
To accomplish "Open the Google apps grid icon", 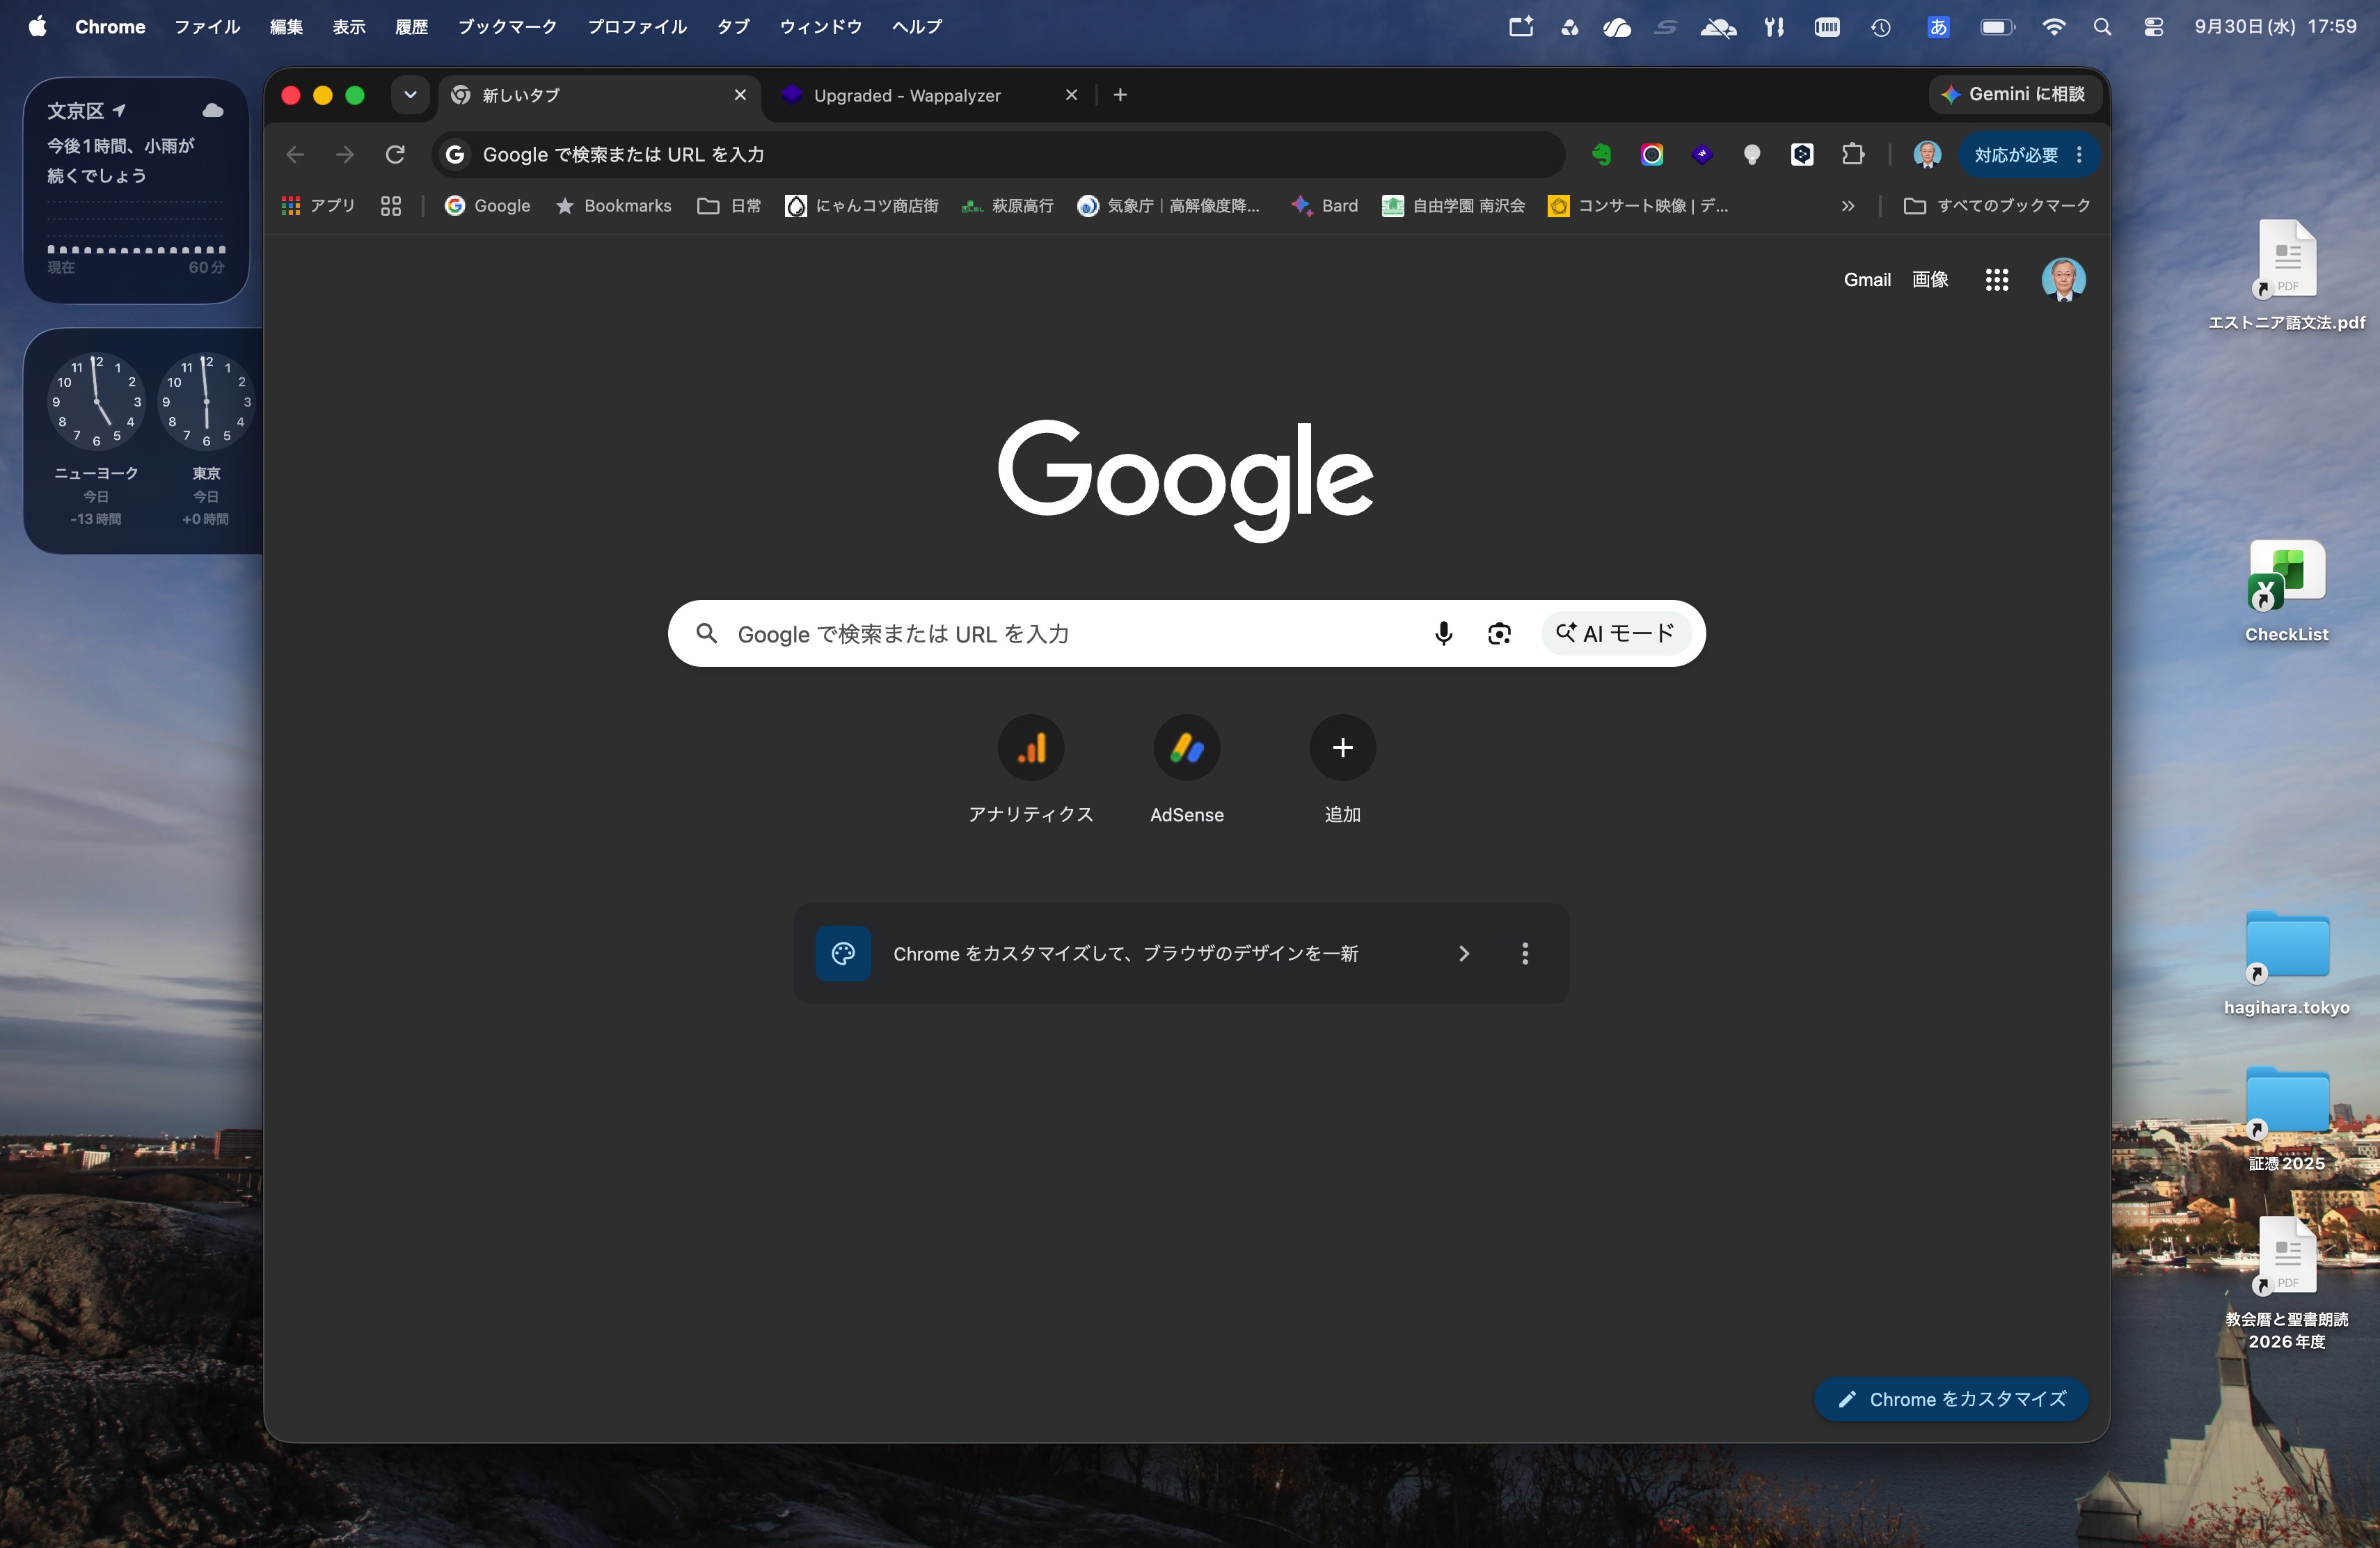I will [1996, 280].
